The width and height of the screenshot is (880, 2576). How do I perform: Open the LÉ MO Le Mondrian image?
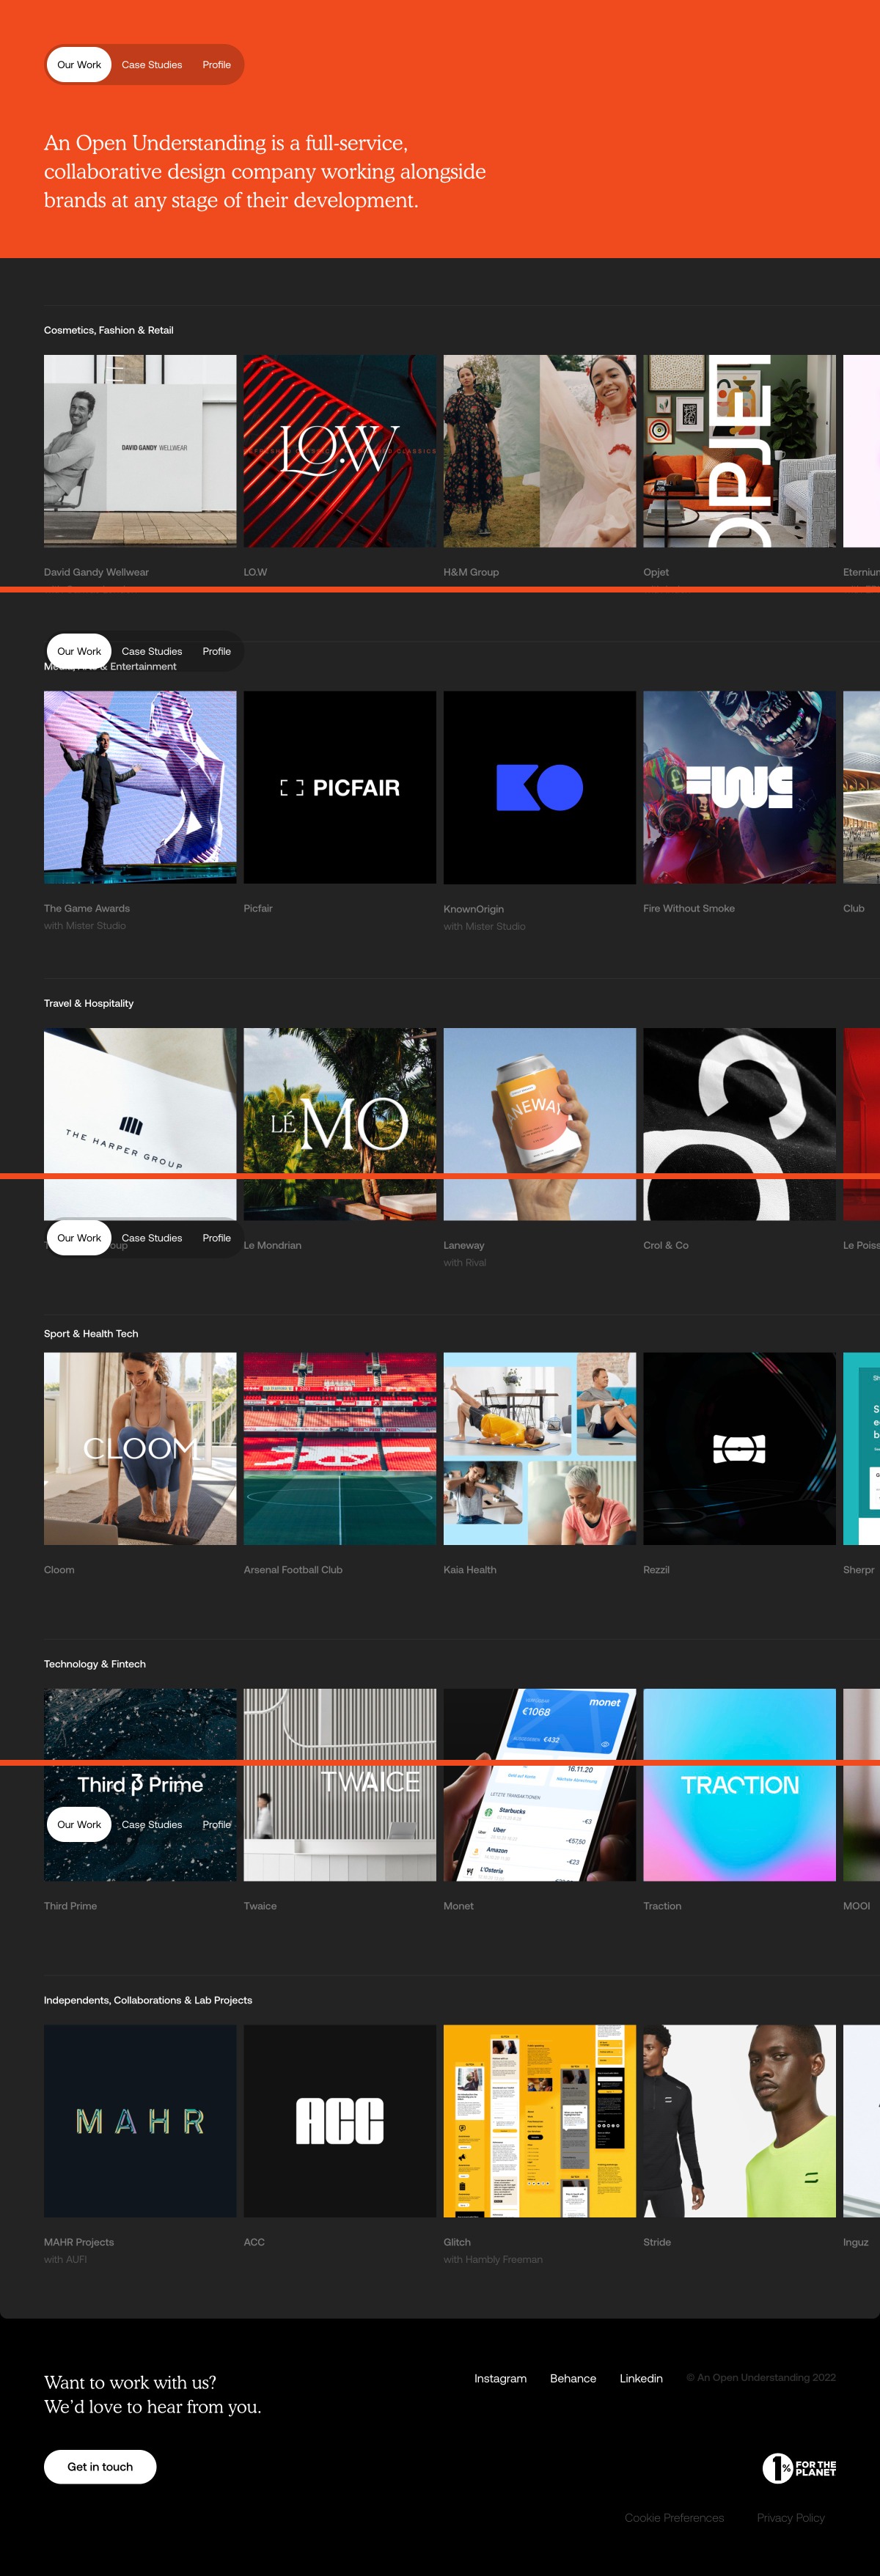pyautogui.click(x=340, y=1124)
